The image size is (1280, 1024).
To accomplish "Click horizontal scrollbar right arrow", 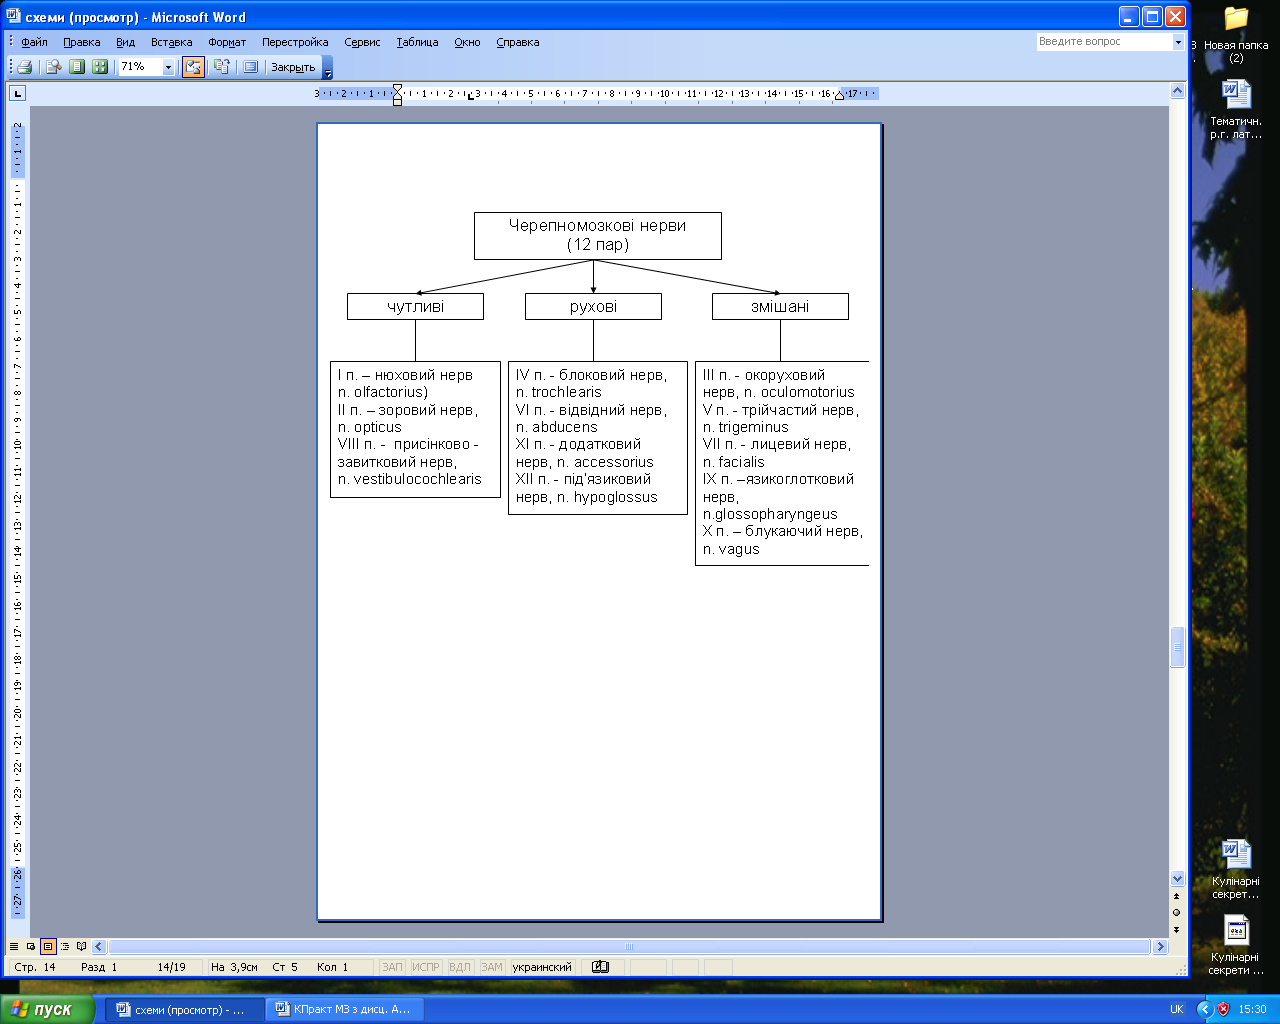I will 1160,946.
